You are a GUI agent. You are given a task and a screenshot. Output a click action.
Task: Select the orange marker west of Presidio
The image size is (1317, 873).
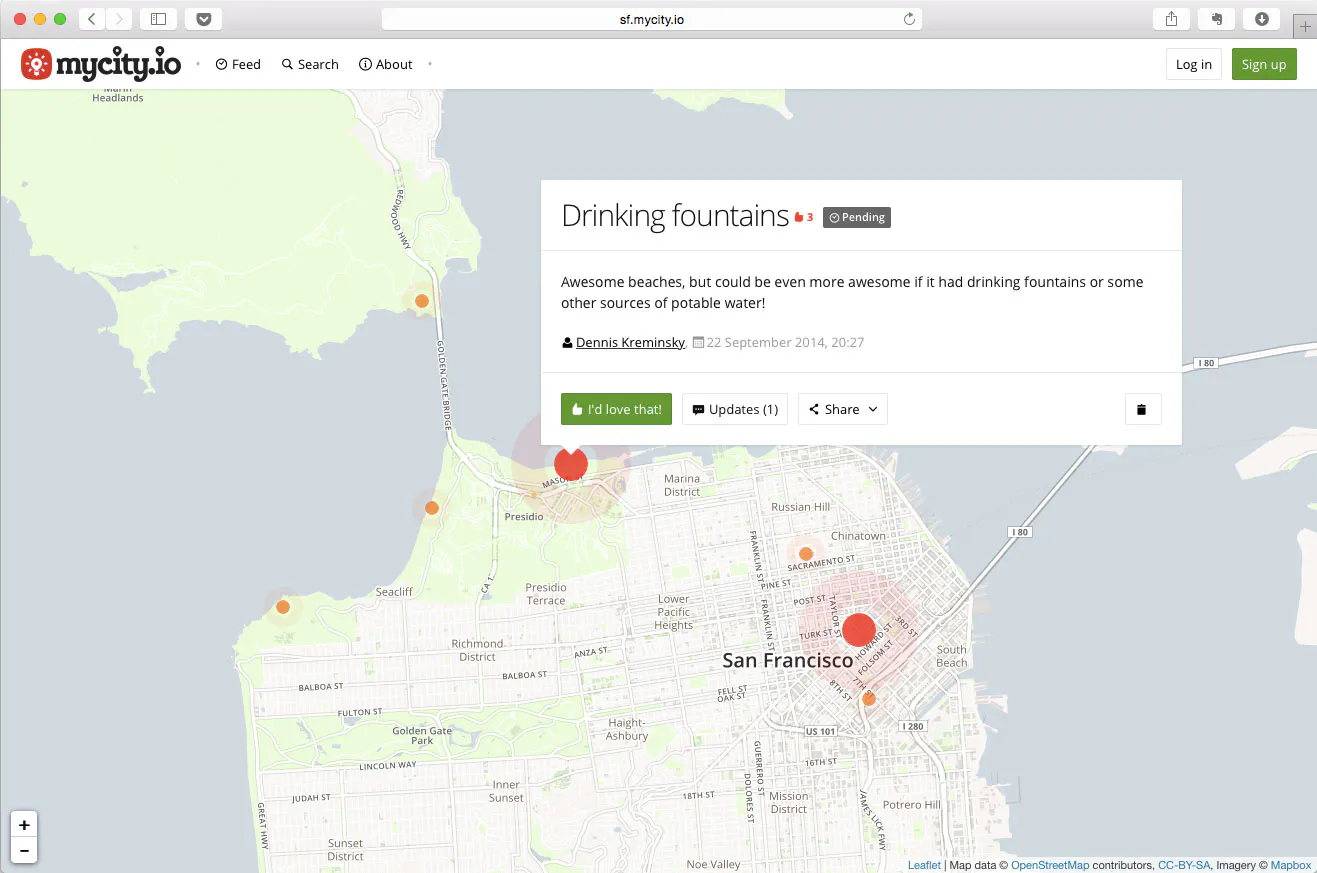(x=432, y=508)
